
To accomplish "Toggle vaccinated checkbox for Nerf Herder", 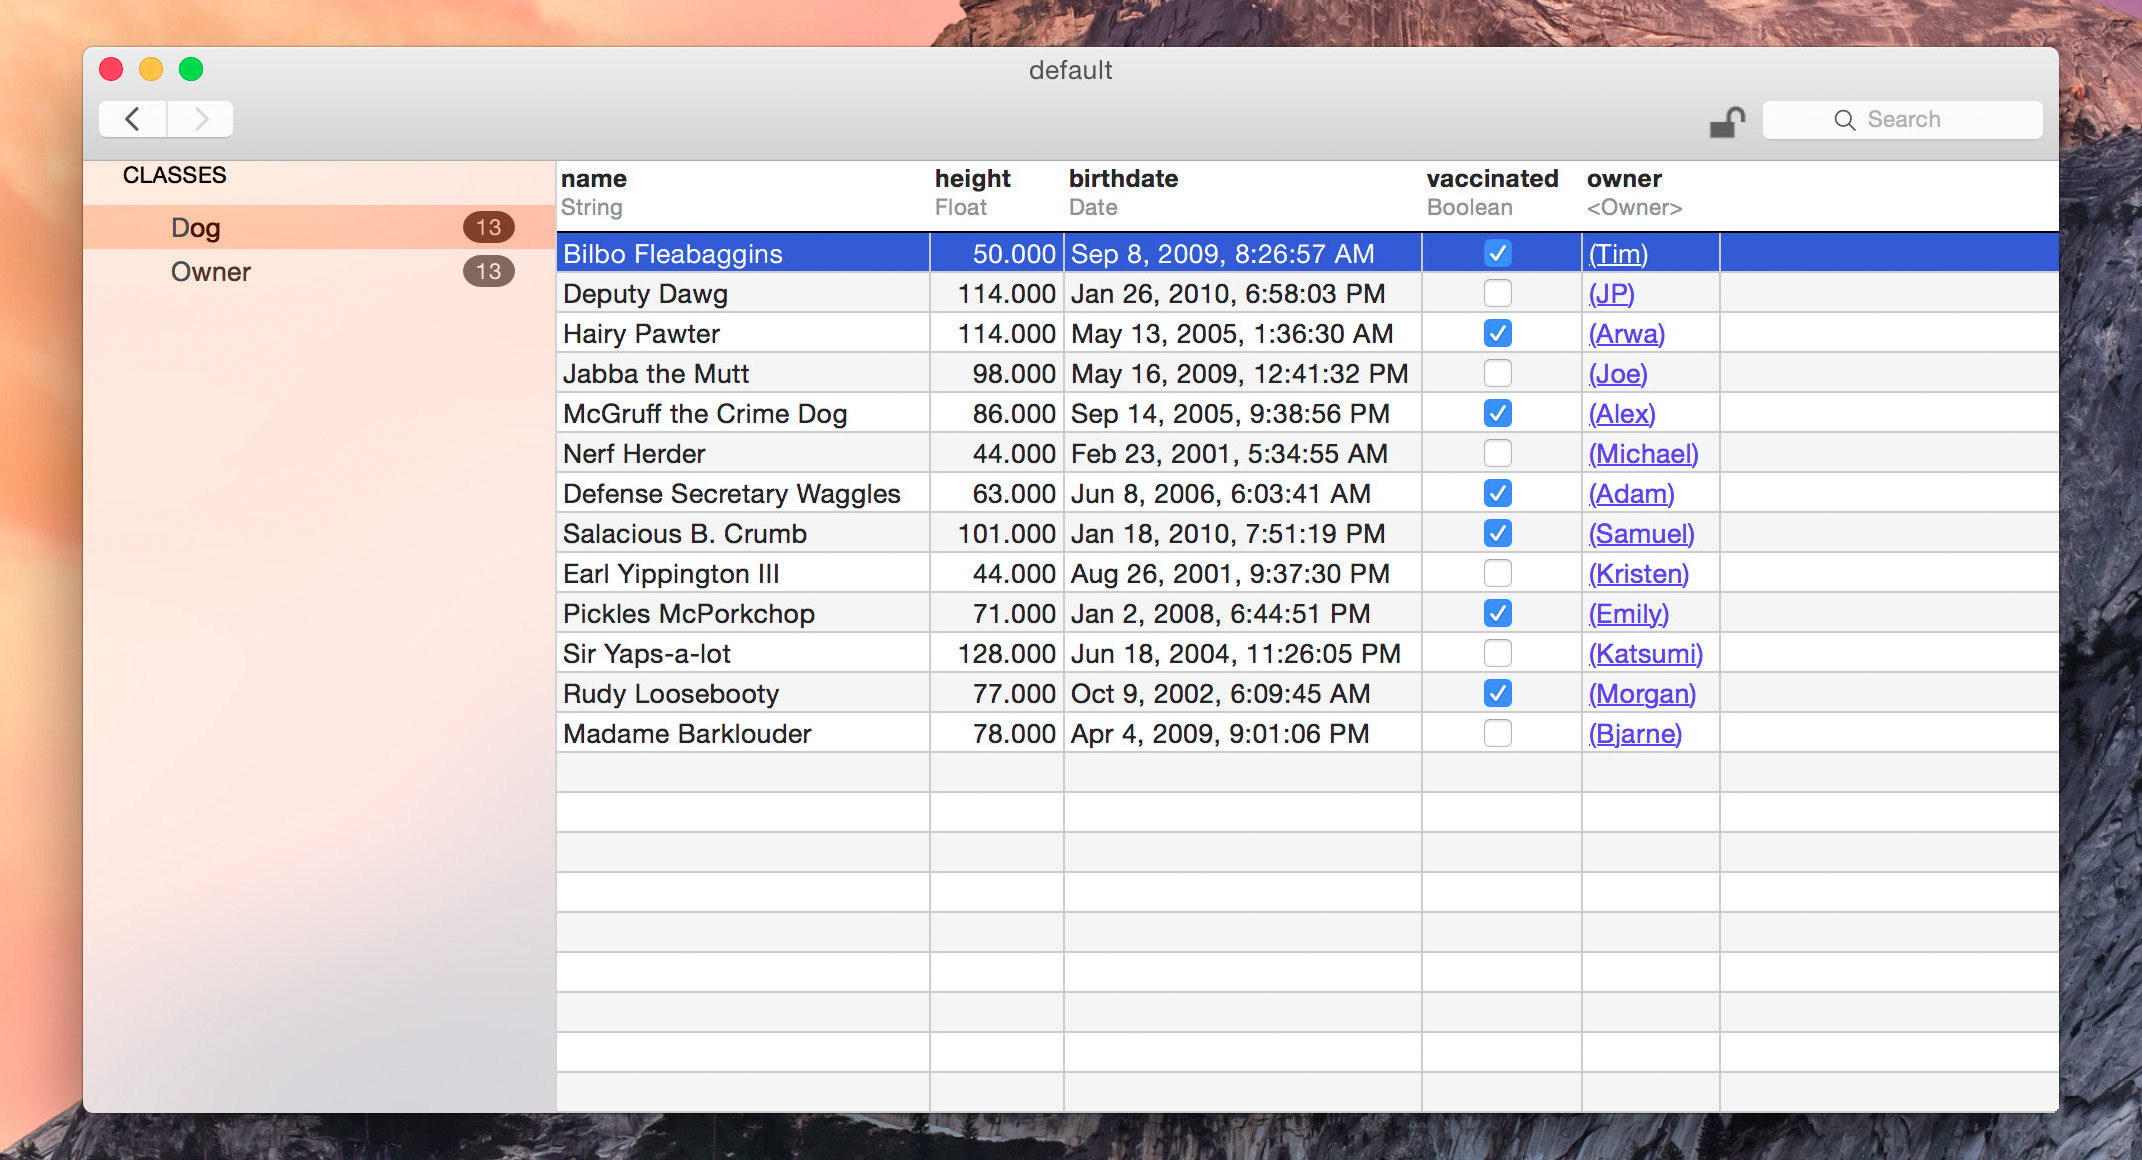I will click(x=1497, y=453).
